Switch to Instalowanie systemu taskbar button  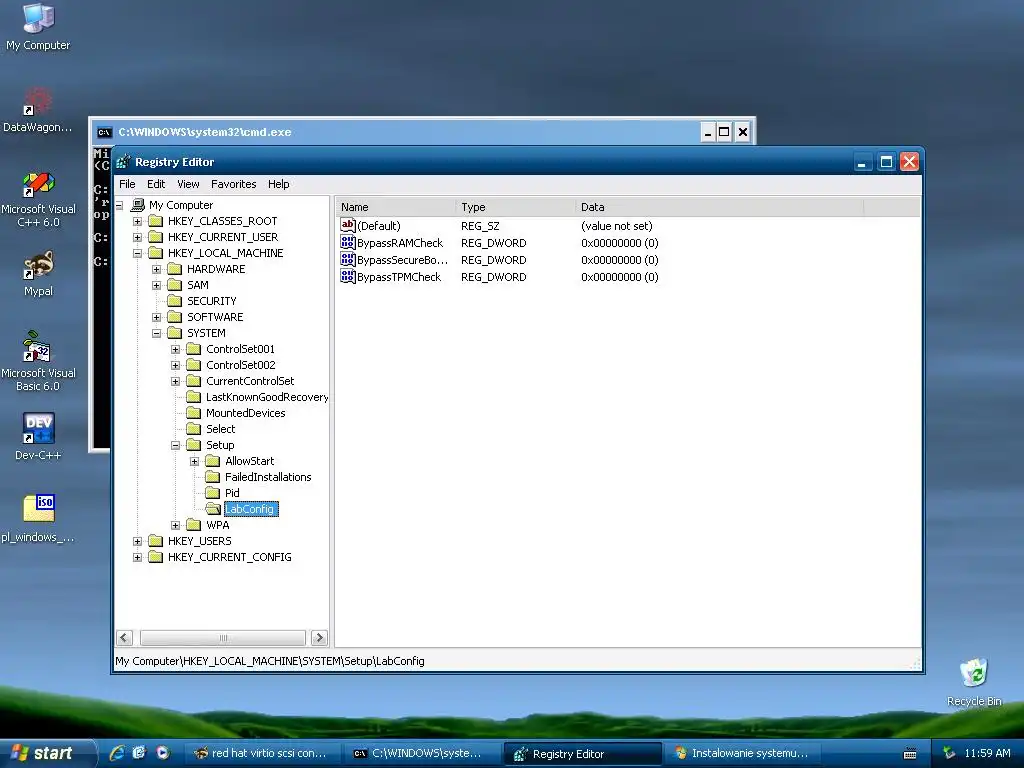[x=743, y=753]
